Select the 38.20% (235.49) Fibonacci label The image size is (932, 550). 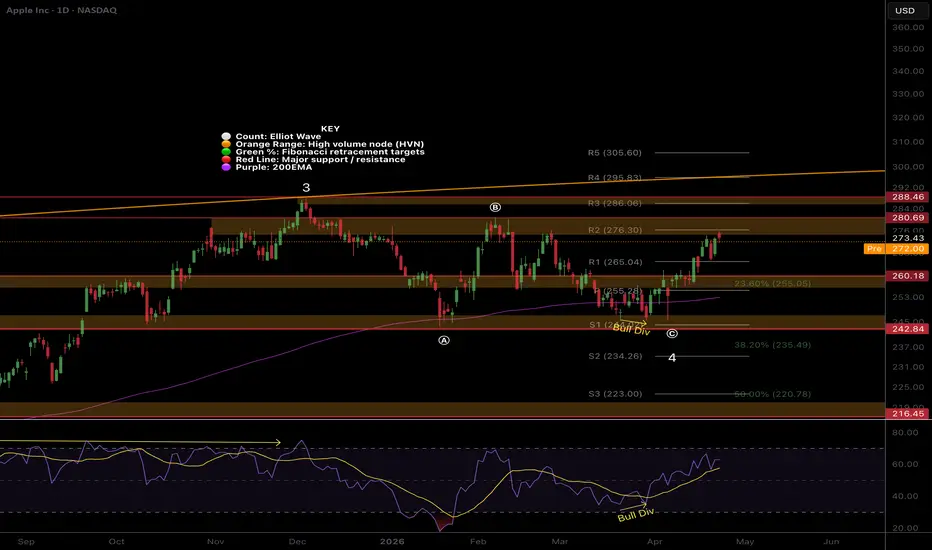[772, 345]
